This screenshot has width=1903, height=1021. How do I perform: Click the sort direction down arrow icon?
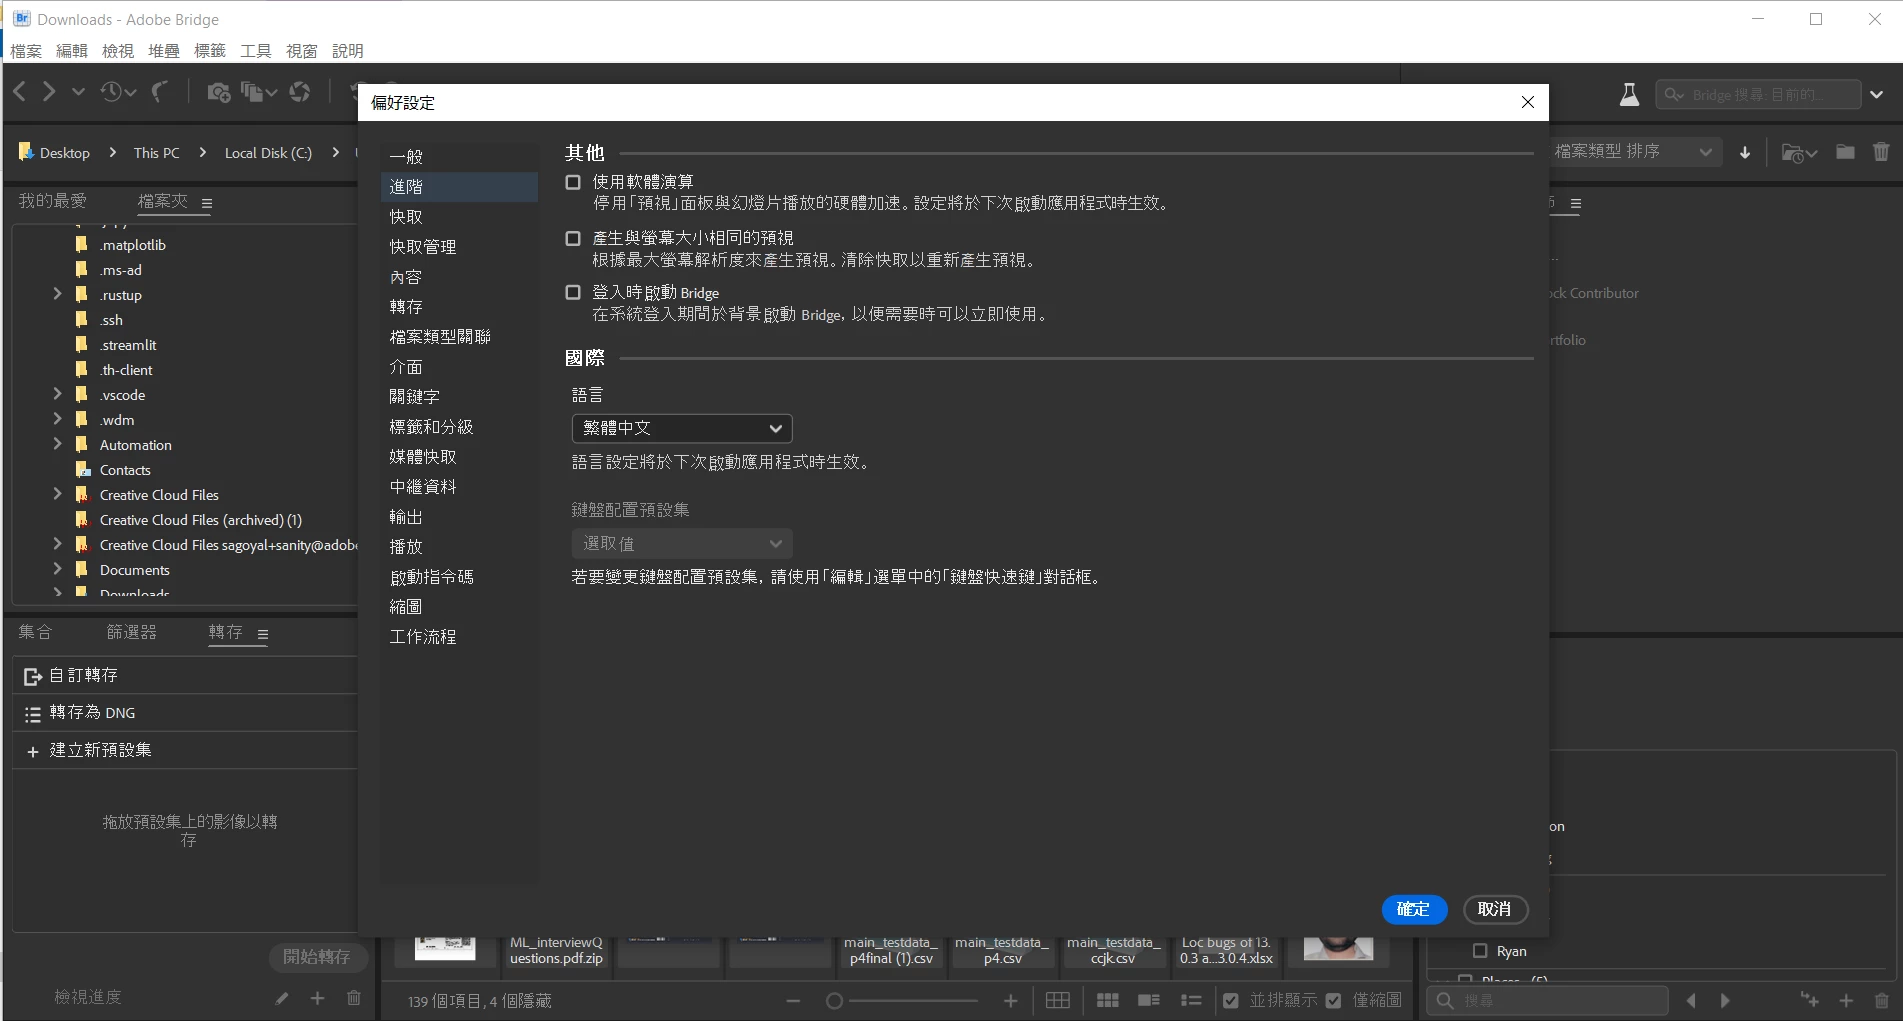[1745, 152]
